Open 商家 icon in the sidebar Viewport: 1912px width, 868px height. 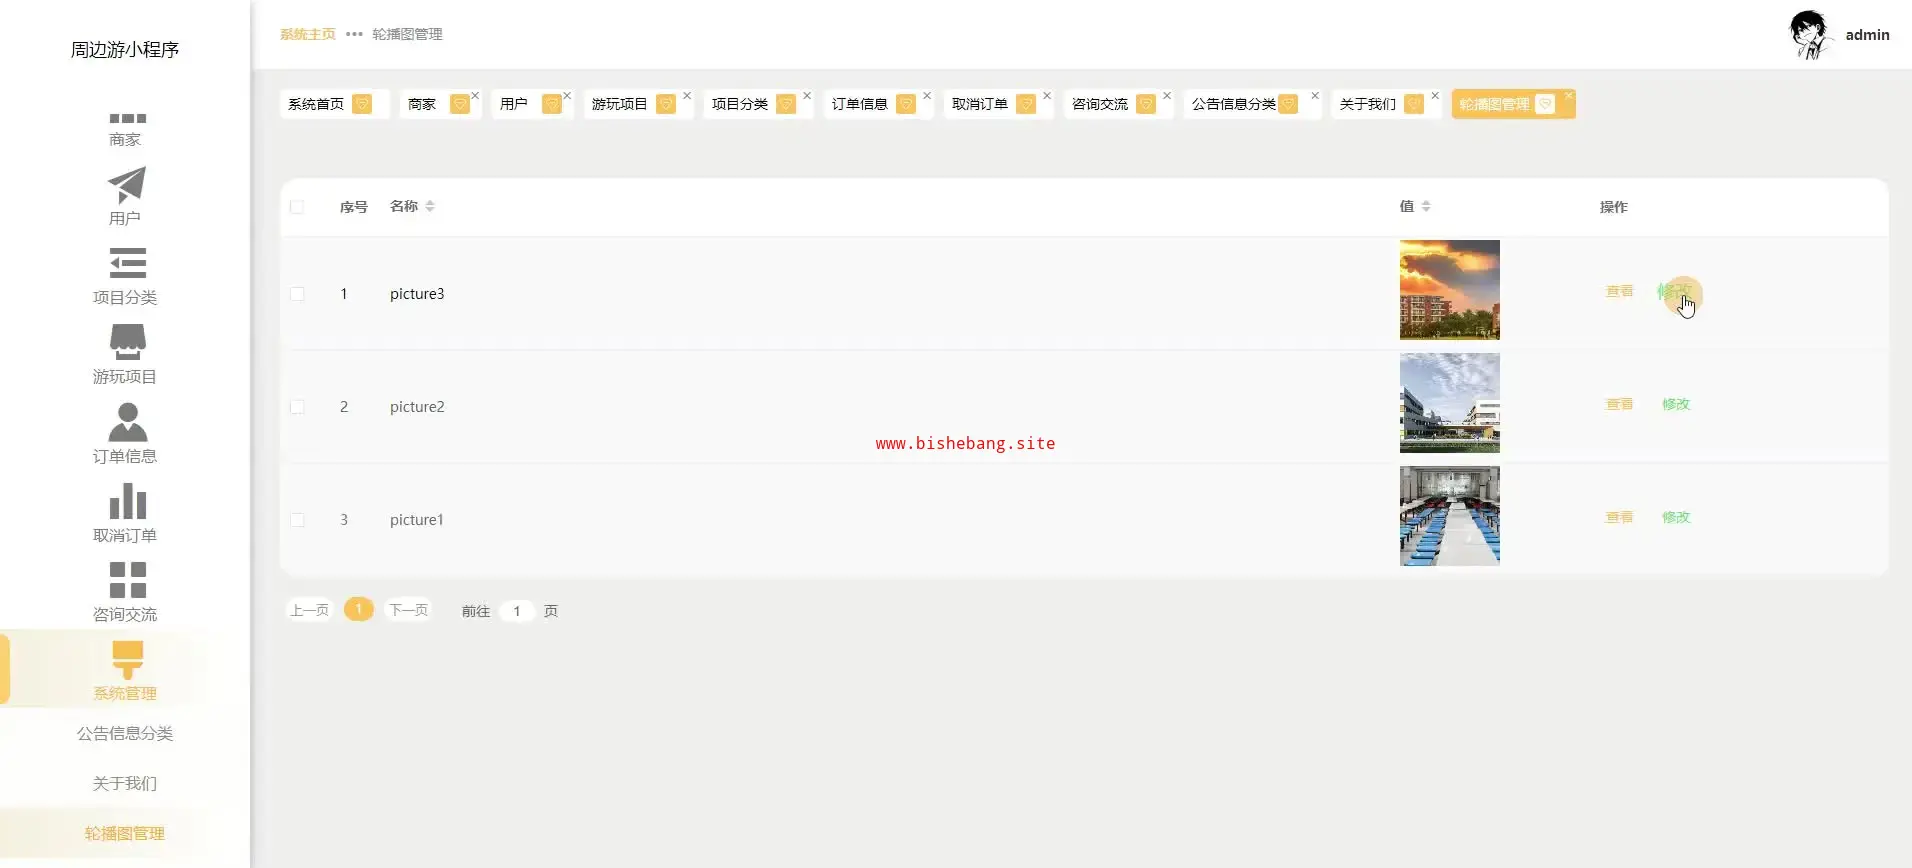point(127,119)
